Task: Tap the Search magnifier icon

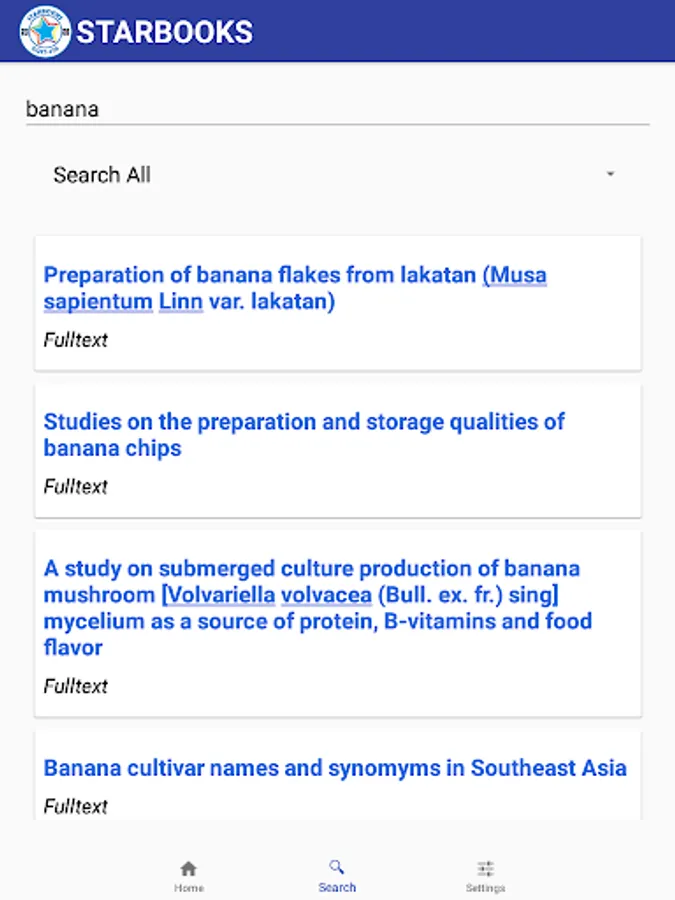Action: click(x=337, y=867)
